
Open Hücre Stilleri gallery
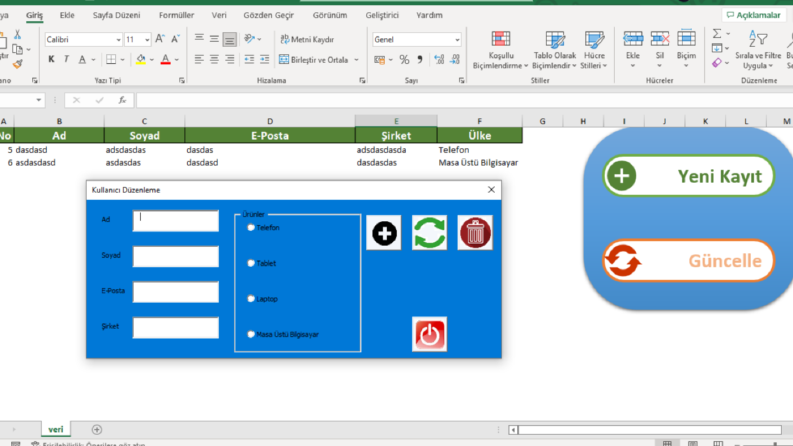click(594, 50)
